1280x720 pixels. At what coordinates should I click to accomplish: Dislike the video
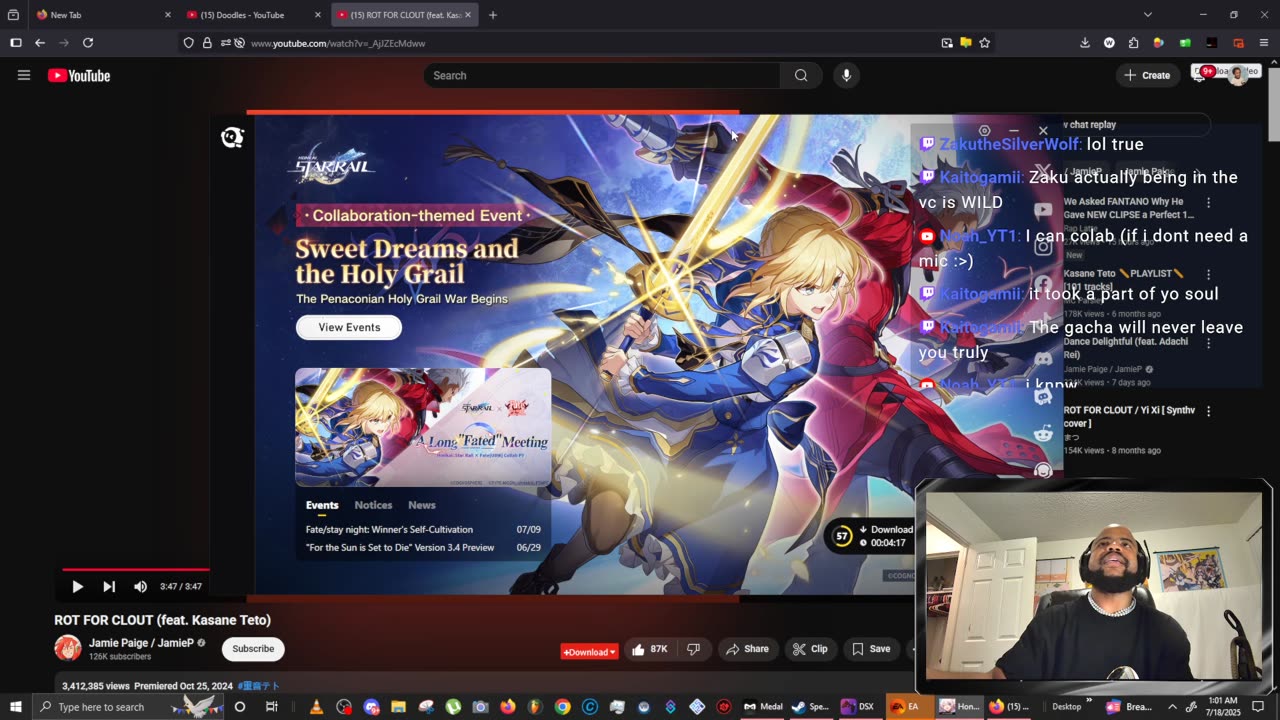(693, 649)
